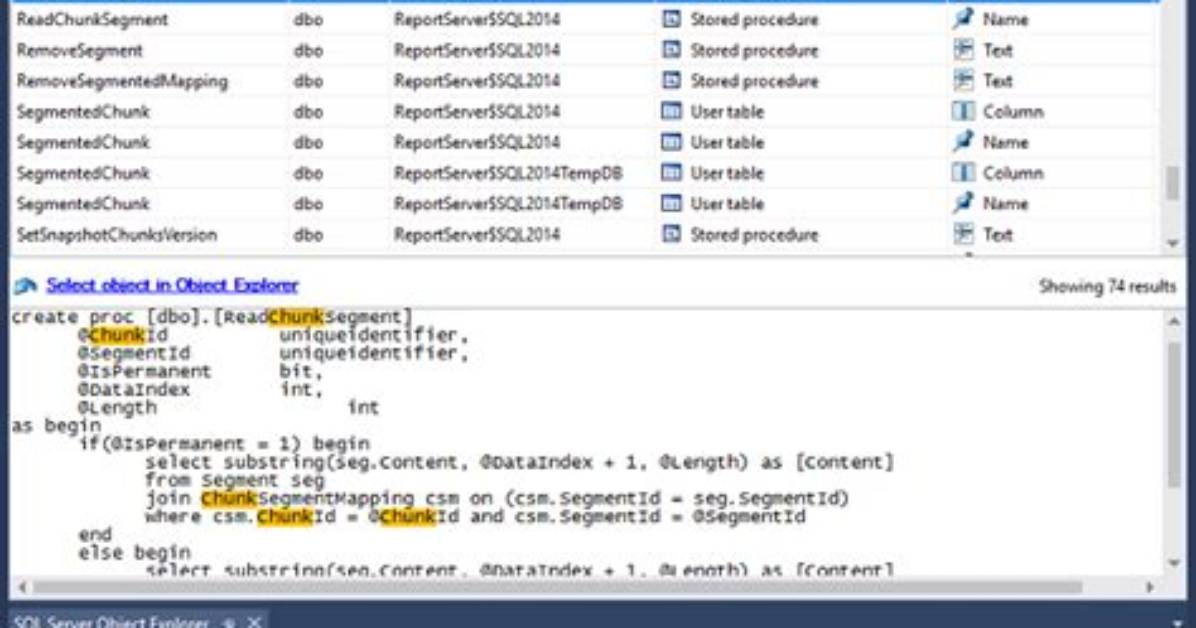Click the @IsPermanent bit parameter line

pyautogui.click(x=201, y=372)
